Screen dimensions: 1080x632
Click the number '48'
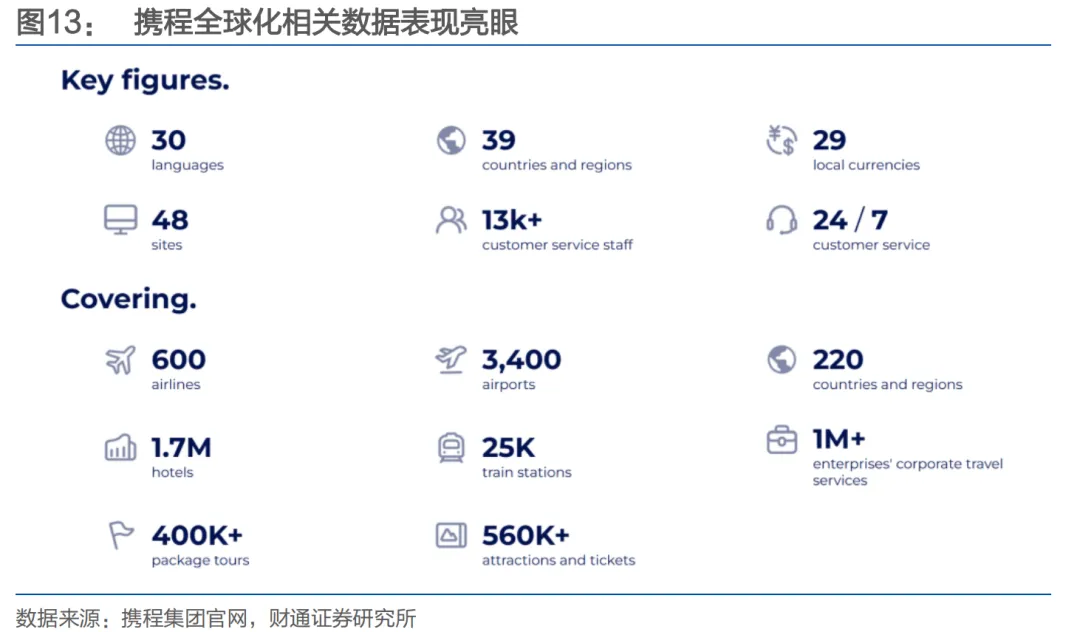pyautogui.click(x=169, y=220)
